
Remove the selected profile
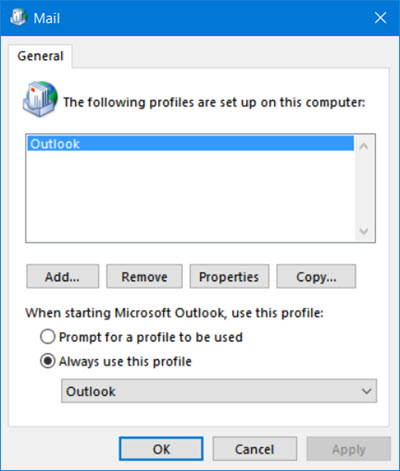click(144, 276)
